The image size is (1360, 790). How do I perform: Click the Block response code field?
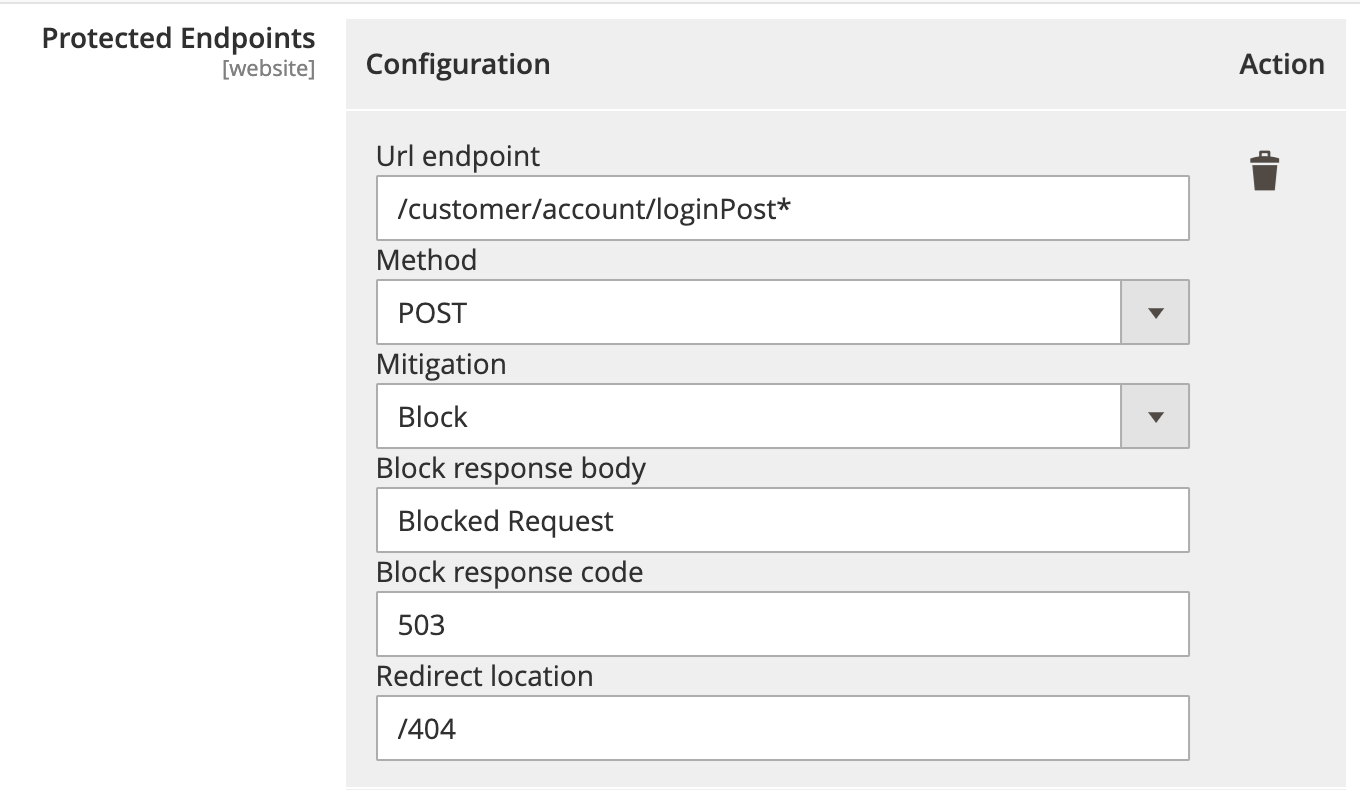780,624
